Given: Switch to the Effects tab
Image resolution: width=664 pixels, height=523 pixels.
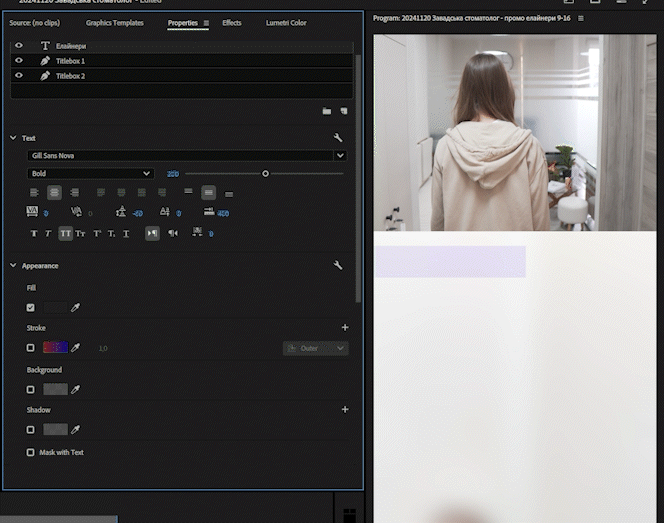Looking at the screenshot, I should 232,23.
